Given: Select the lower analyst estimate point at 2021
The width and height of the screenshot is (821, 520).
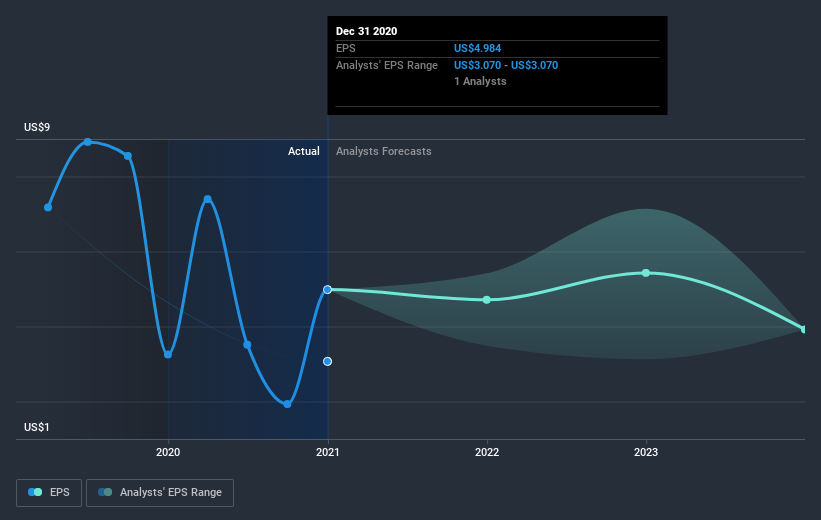Looking at the screenshot, I should [x=327, y=361].
